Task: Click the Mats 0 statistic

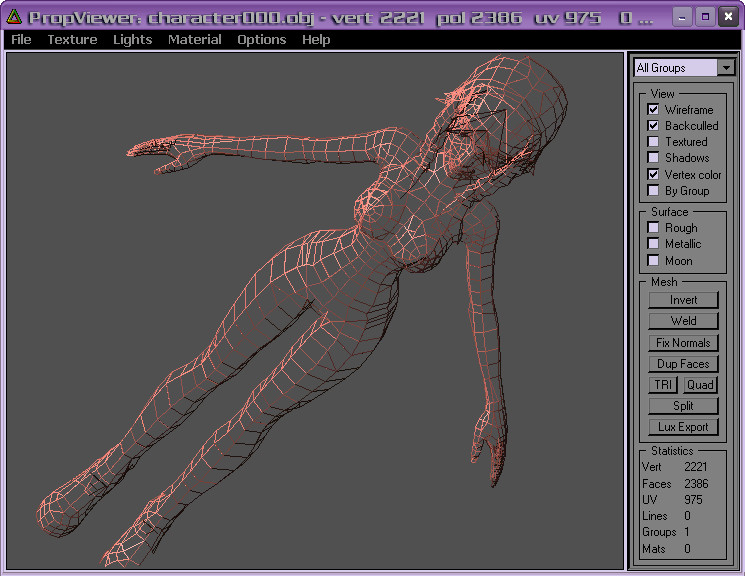Action: click(x=666, y=549)
